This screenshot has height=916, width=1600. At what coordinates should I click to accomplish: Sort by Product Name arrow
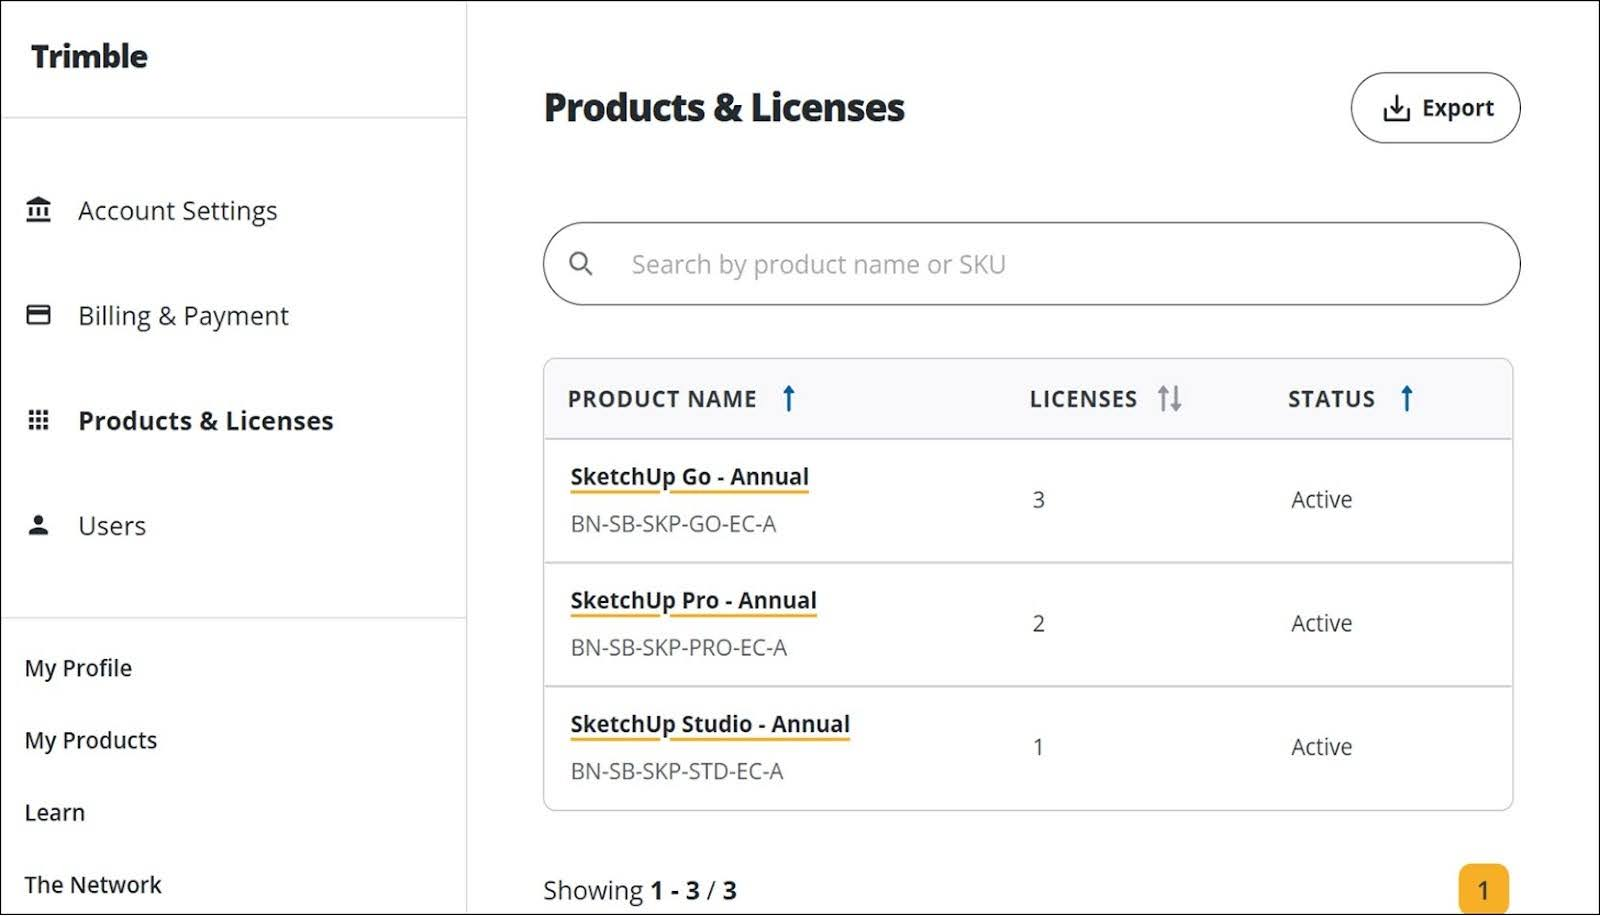pyautogui.click(x=788, y=398)
